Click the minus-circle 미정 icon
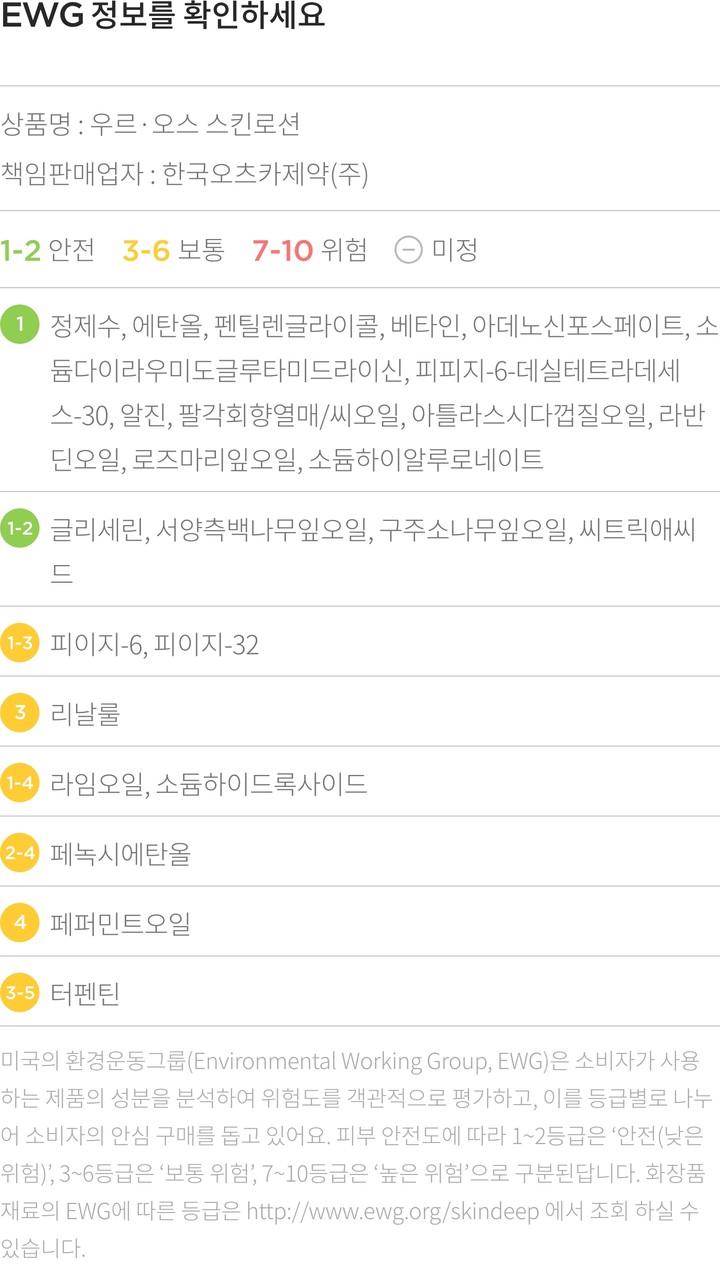This screenshot has height=1267, width=720. click(x=408, y=249)
